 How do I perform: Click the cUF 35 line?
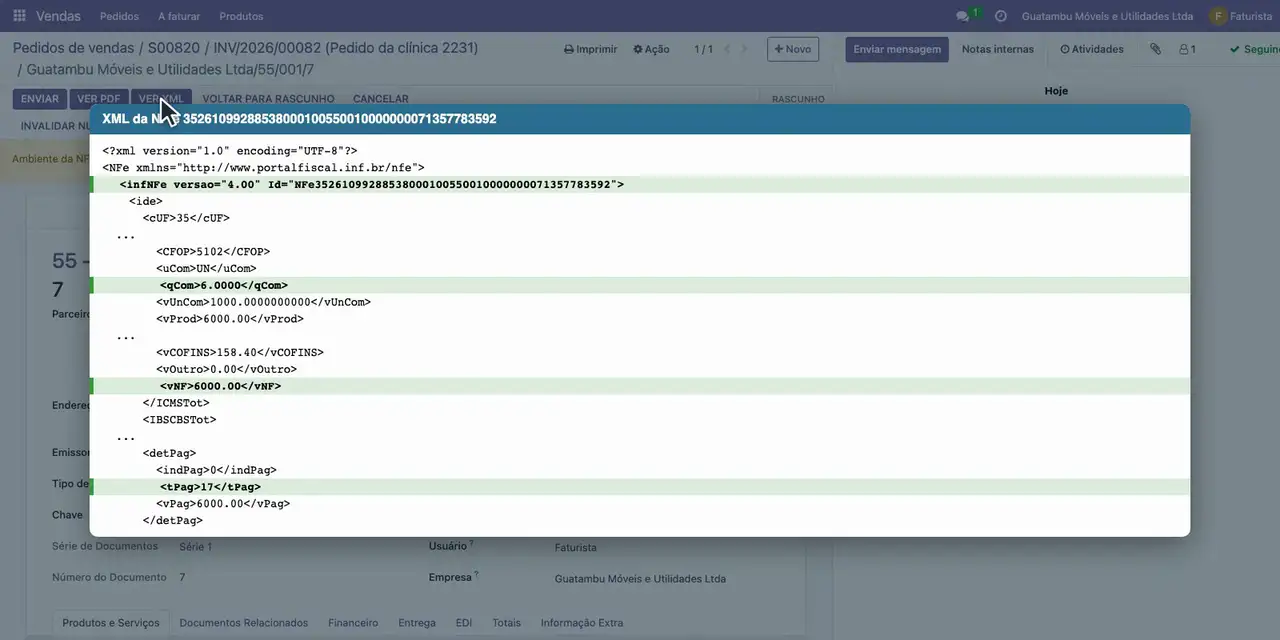(x=186, y=218)
